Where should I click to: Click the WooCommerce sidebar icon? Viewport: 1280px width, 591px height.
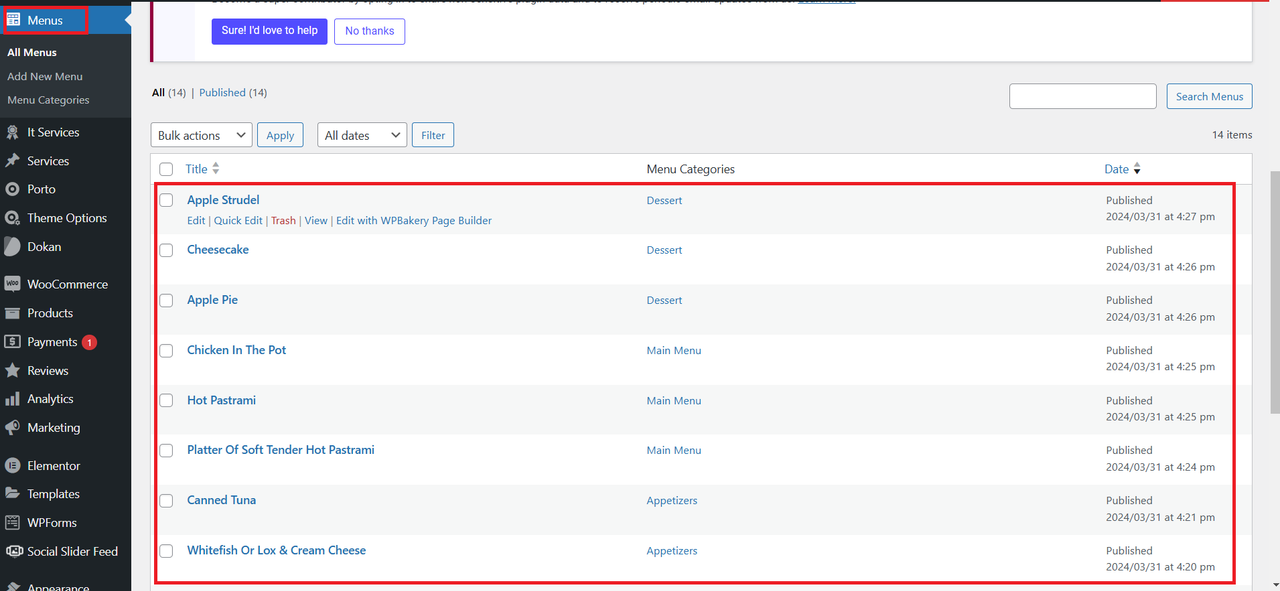pyautogui.click(x=13, y=284)
